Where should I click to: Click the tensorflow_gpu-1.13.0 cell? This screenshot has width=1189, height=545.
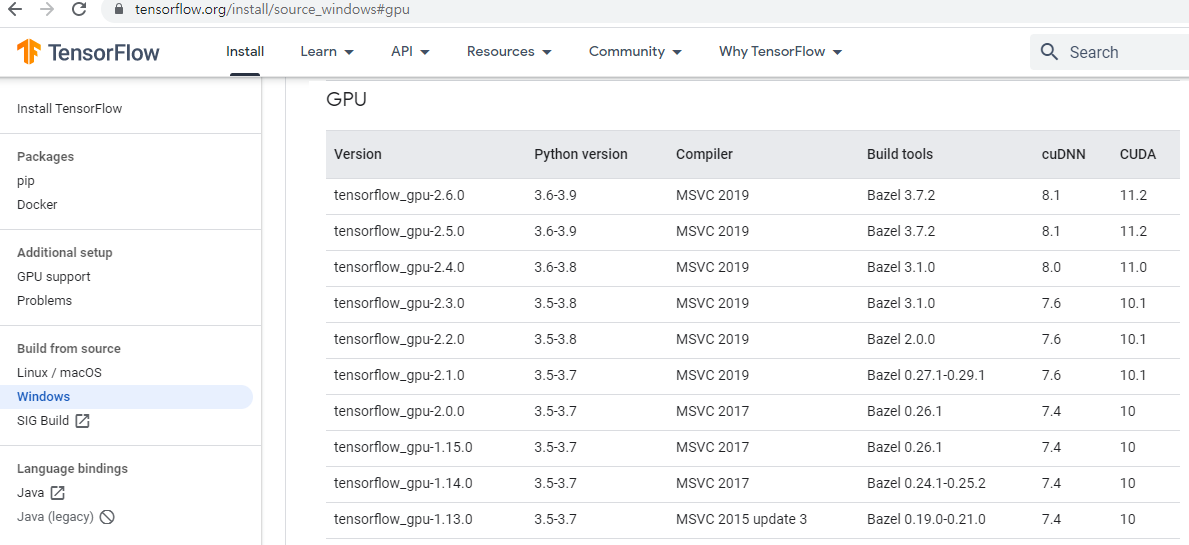[403, 519]
